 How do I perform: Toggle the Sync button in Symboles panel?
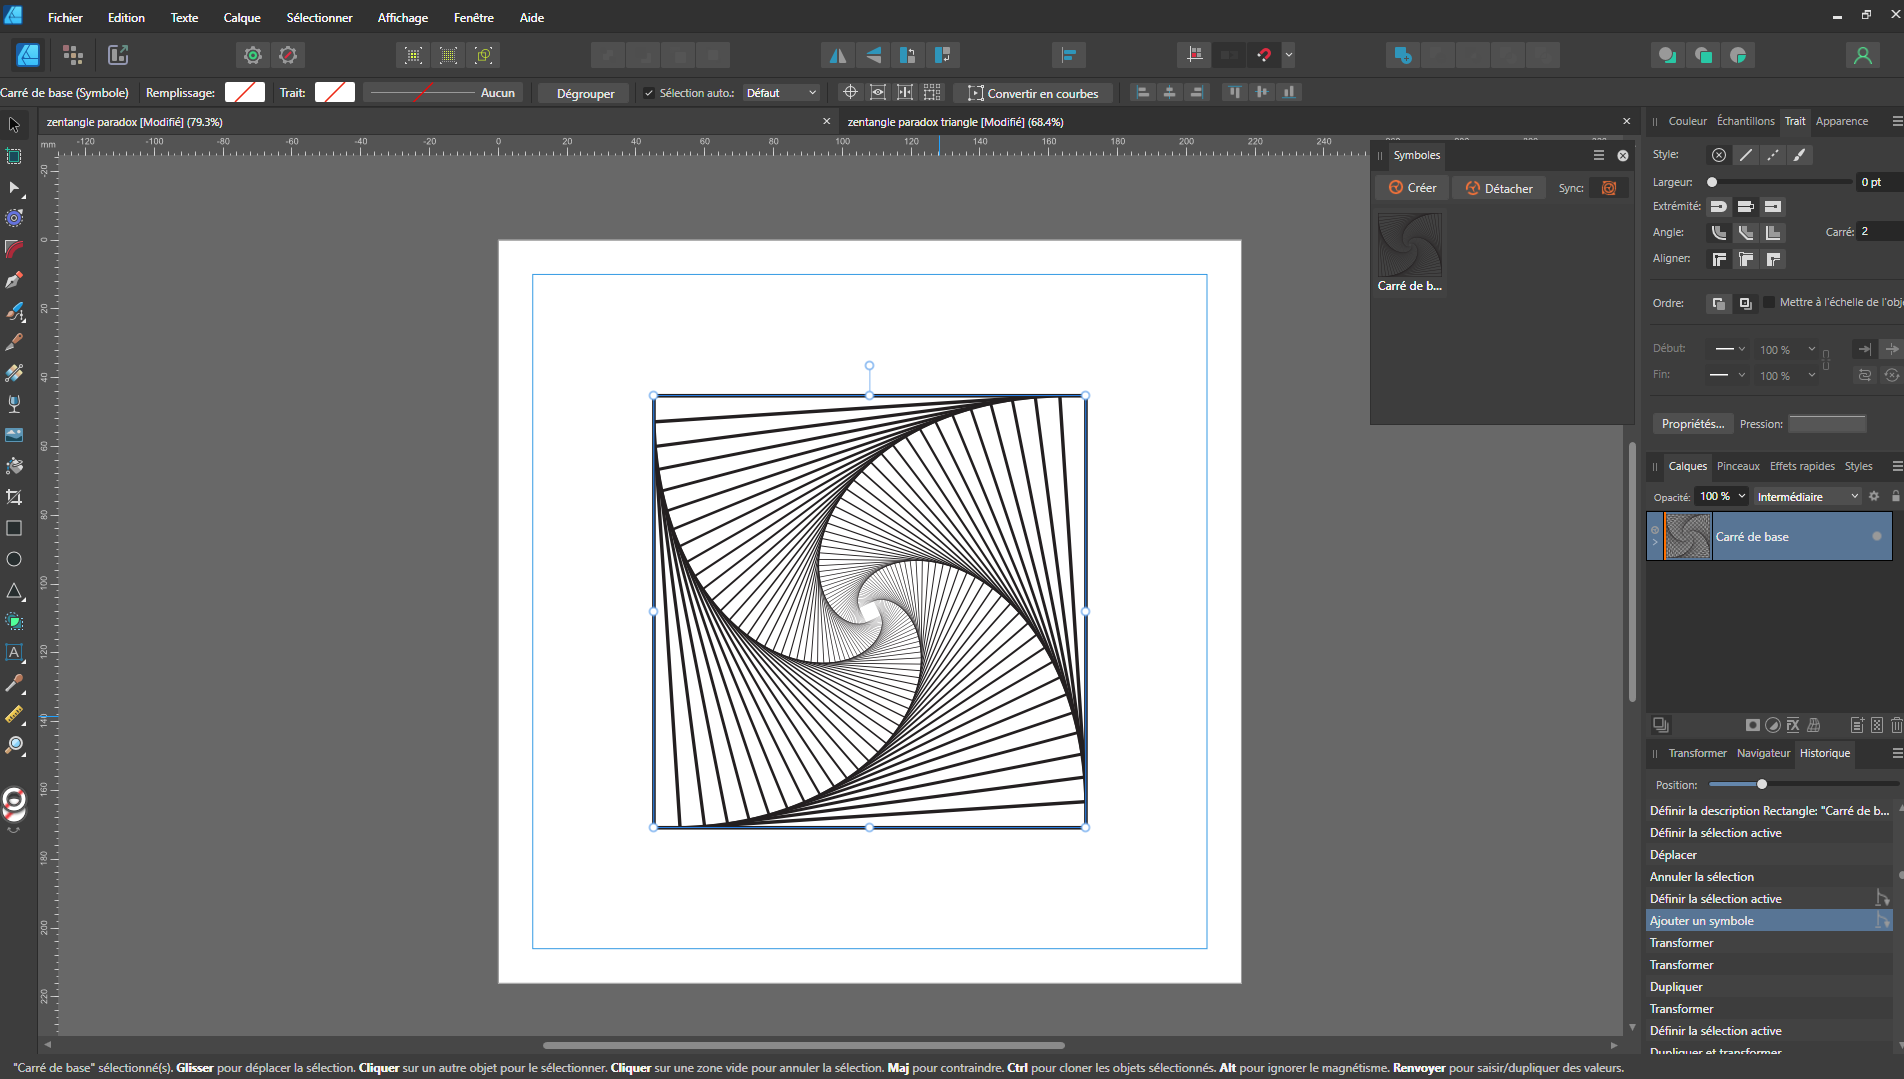(1609, 188)
